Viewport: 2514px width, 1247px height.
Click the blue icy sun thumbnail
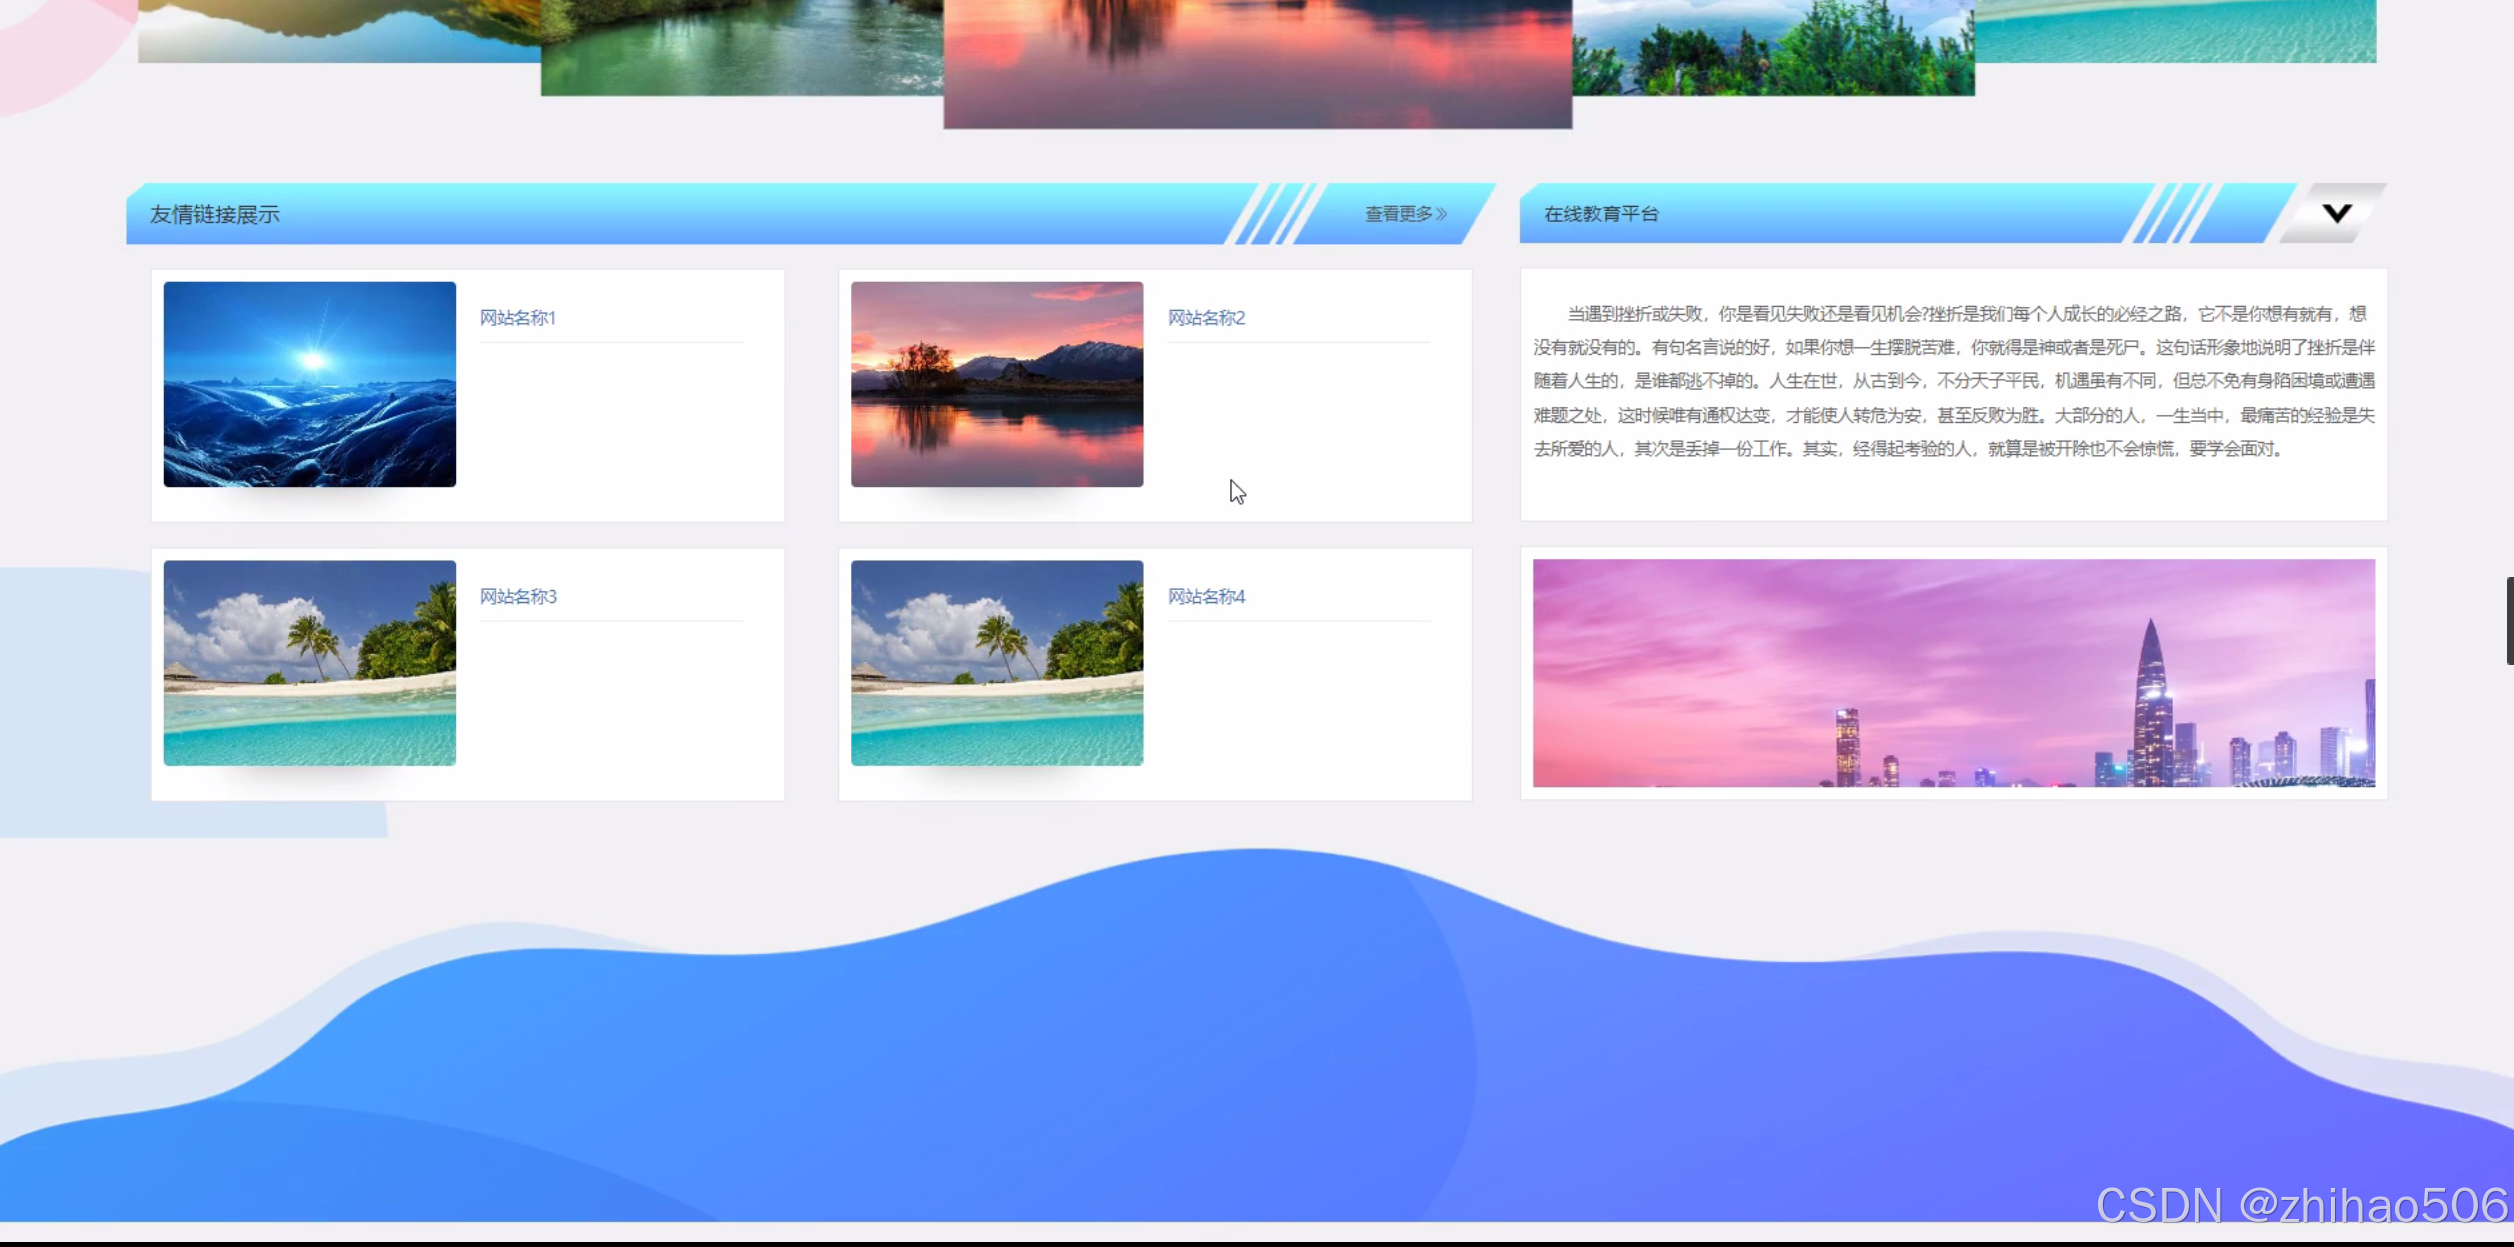click(x=309, y=384)
